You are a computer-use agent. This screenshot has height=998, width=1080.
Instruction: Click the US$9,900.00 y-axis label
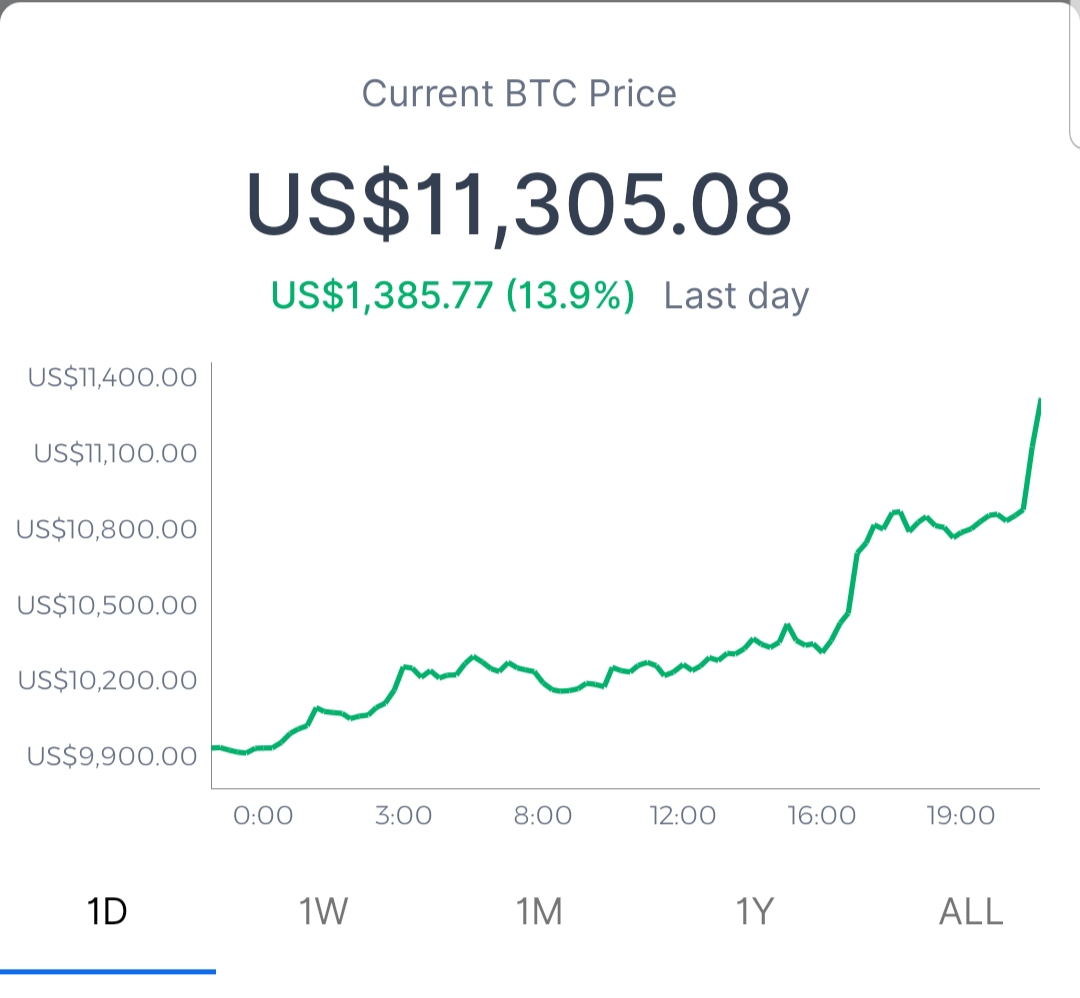coord(112,756)
